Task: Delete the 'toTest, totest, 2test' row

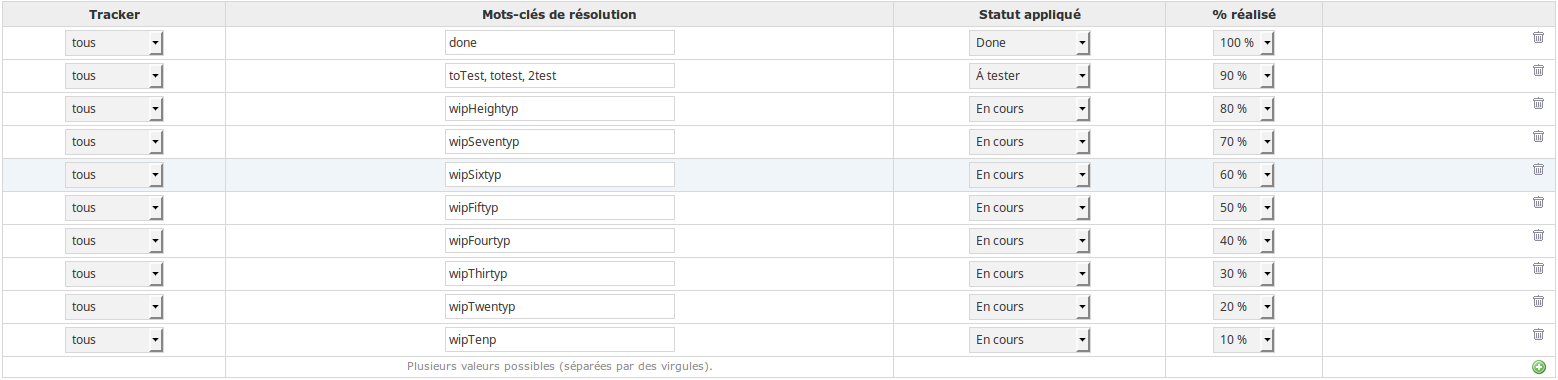Action: pos(1538,70)
